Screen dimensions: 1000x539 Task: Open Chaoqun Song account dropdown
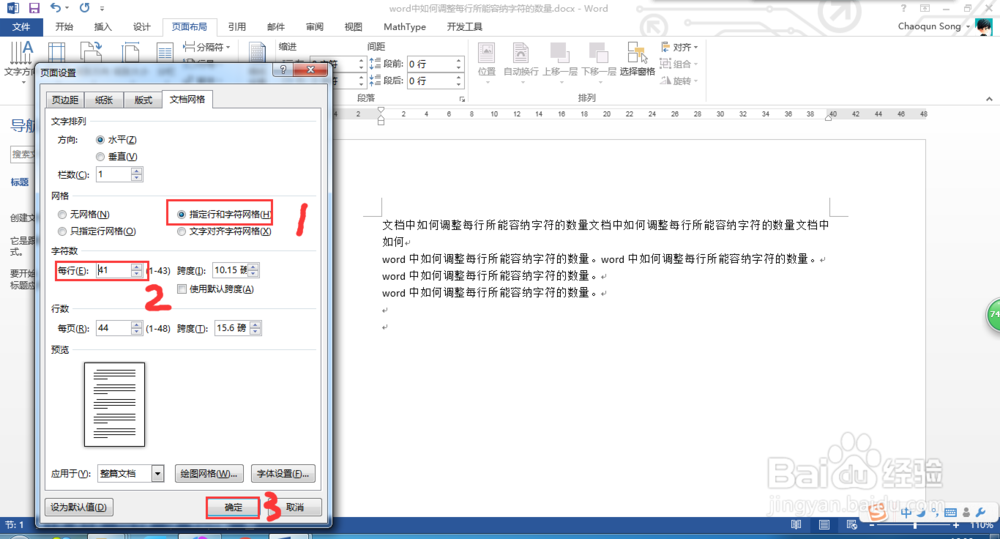[967, 27]
